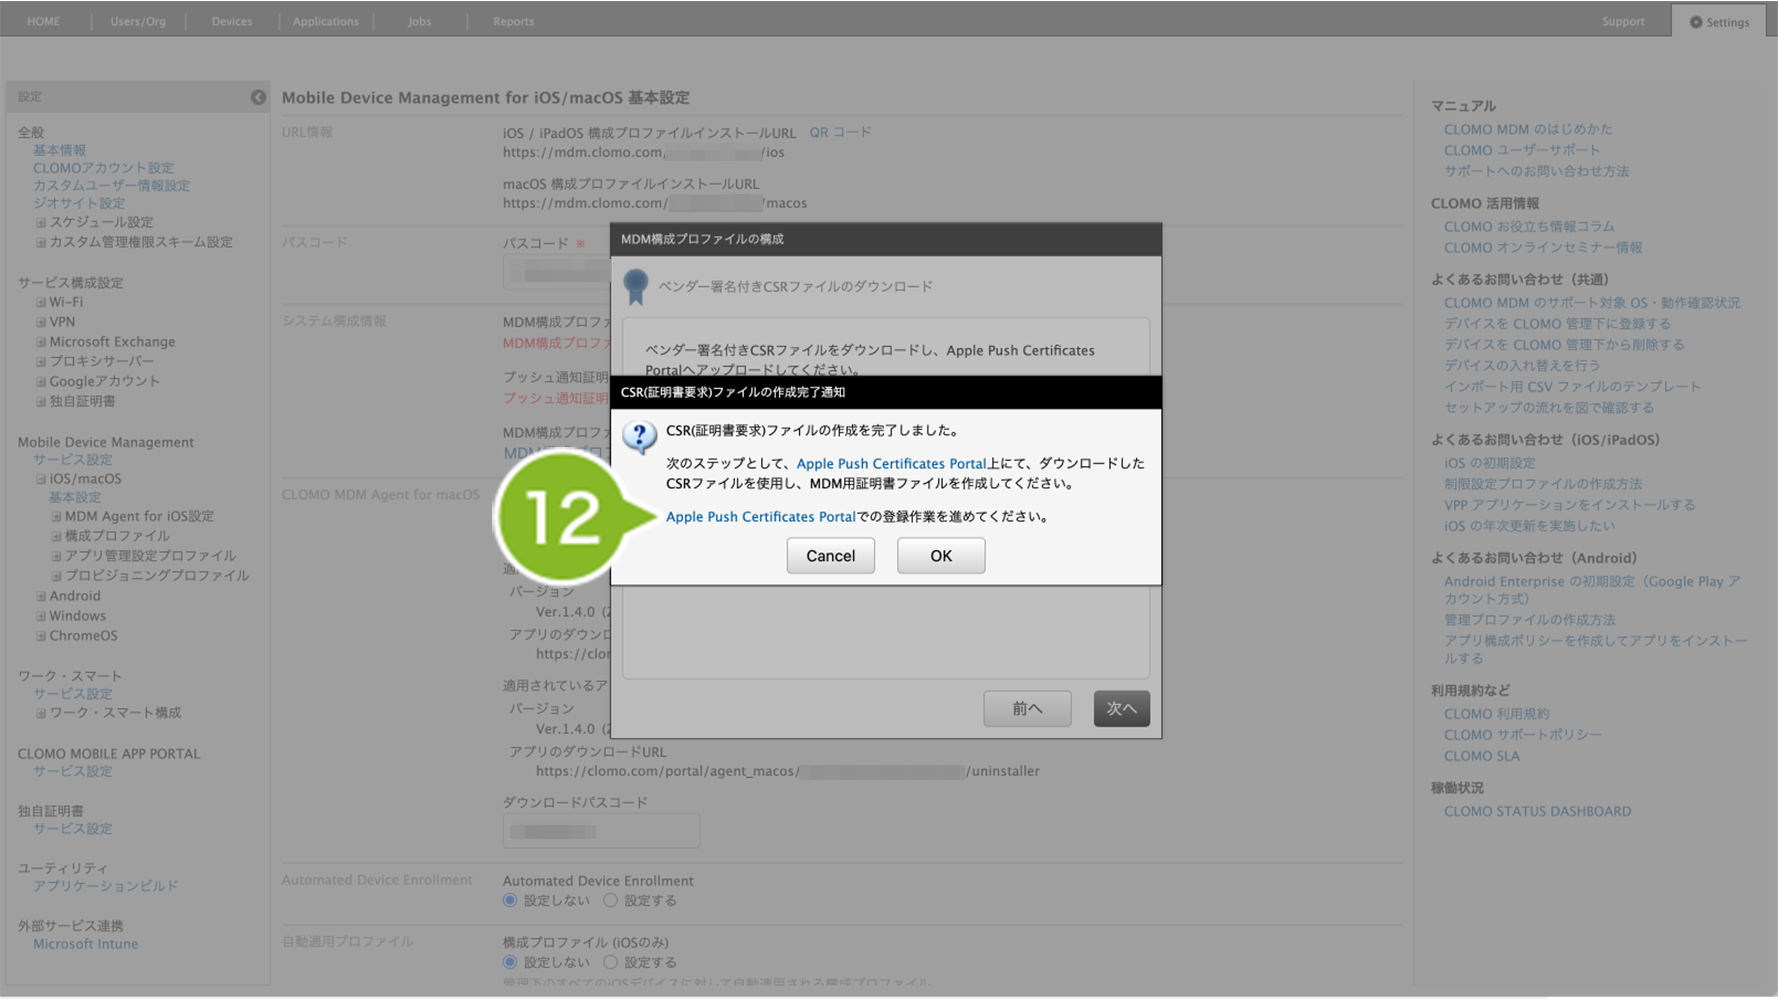Open Microsoft Intune under 外部サービス連携
Screen dimensions: 1778x1000
pyautogui.click(x=85, y=944)
